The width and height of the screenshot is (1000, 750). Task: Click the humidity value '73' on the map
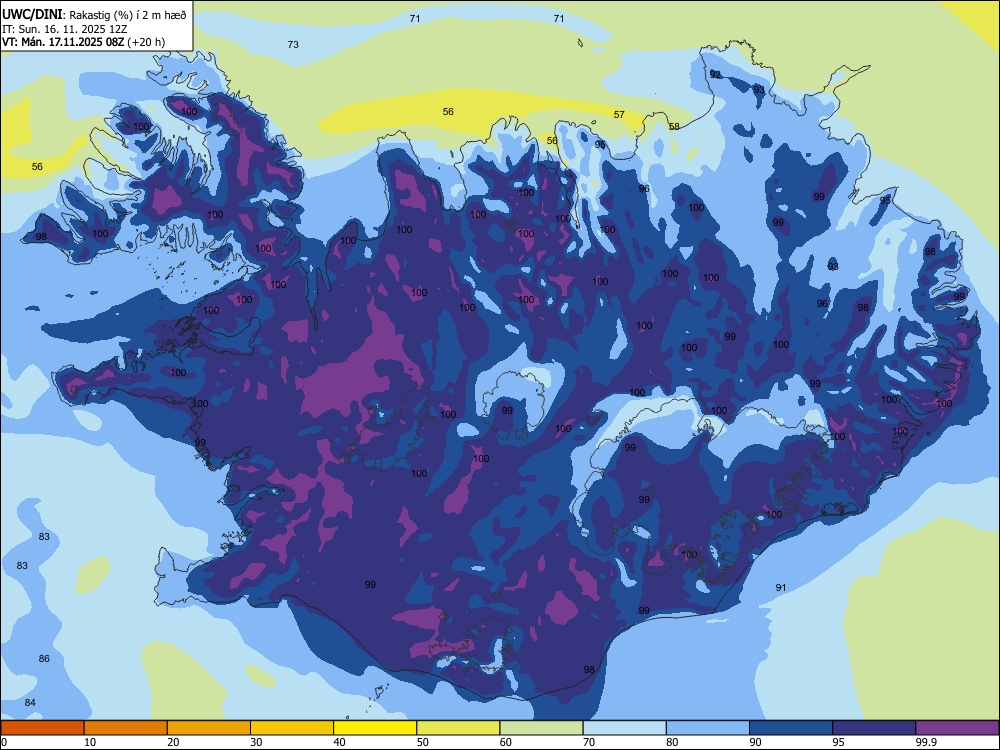(293, 45)
